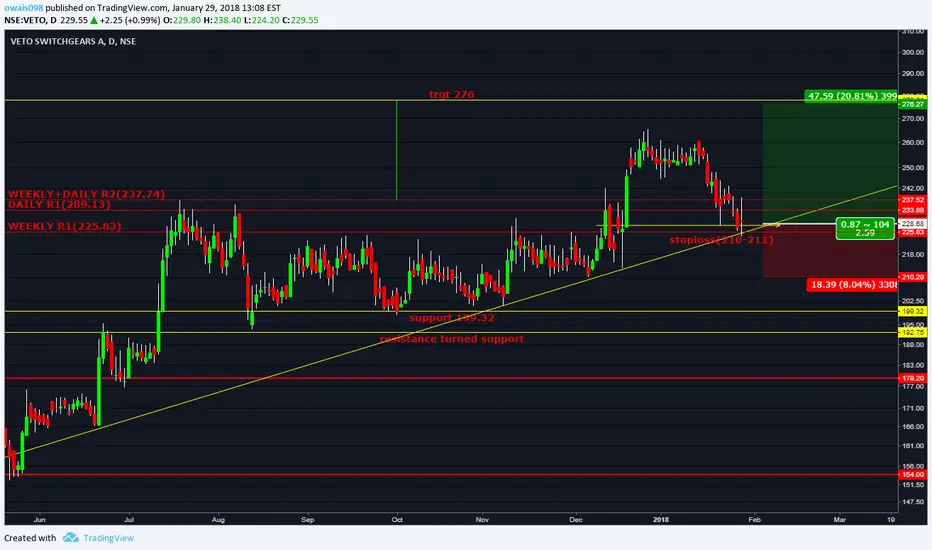Click the 154.00 red price tag
The width and height of the screenshot is (932, 550).
(x=912, y=474)
